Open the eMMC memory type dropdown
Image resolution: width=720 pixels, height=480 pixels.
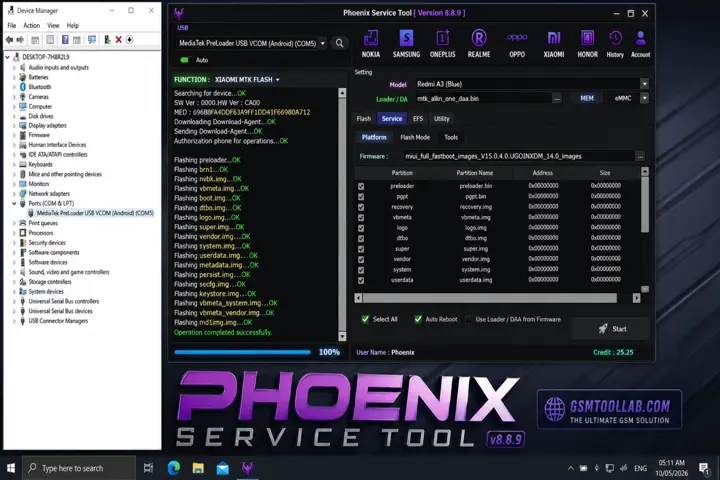pos(645,98)
